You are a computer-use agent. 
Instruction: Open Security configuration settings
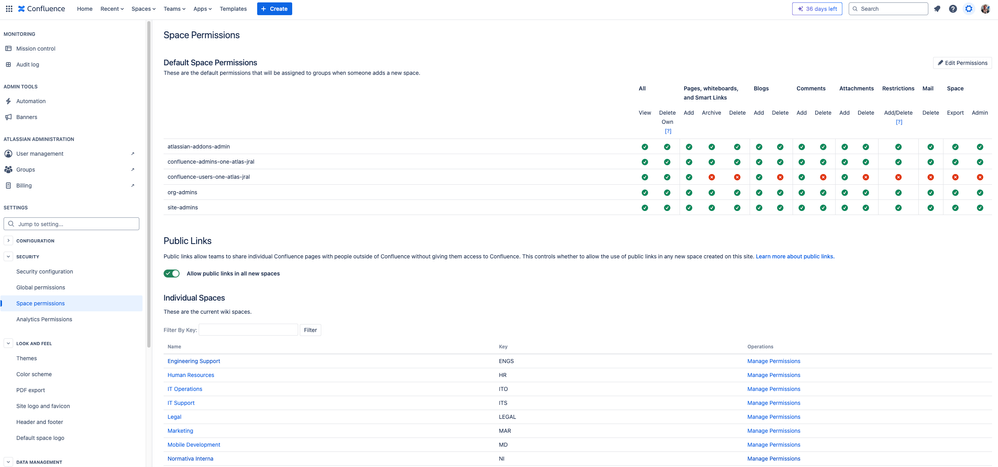(x=45, y=272)
